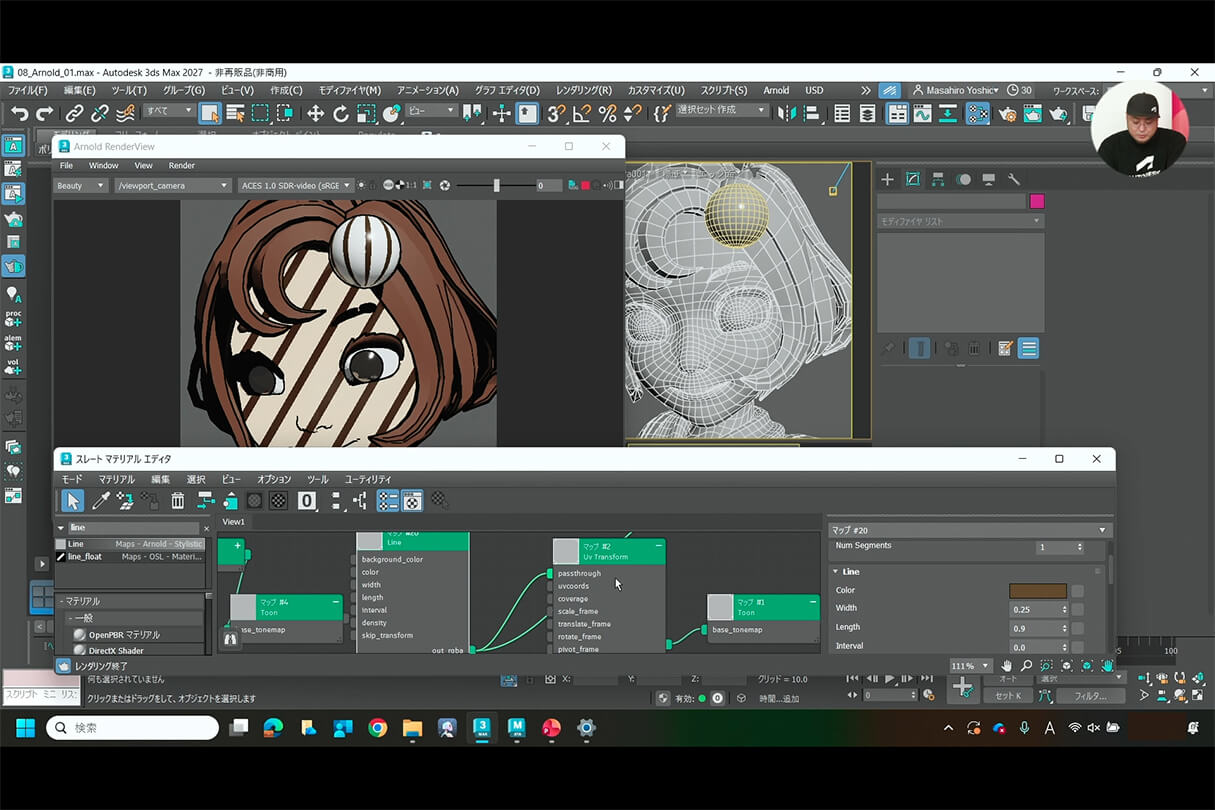This screenshot has width=1215, height=810.
Task: Click the Undo arrow in main toolbar
Action: coord(19,114)
